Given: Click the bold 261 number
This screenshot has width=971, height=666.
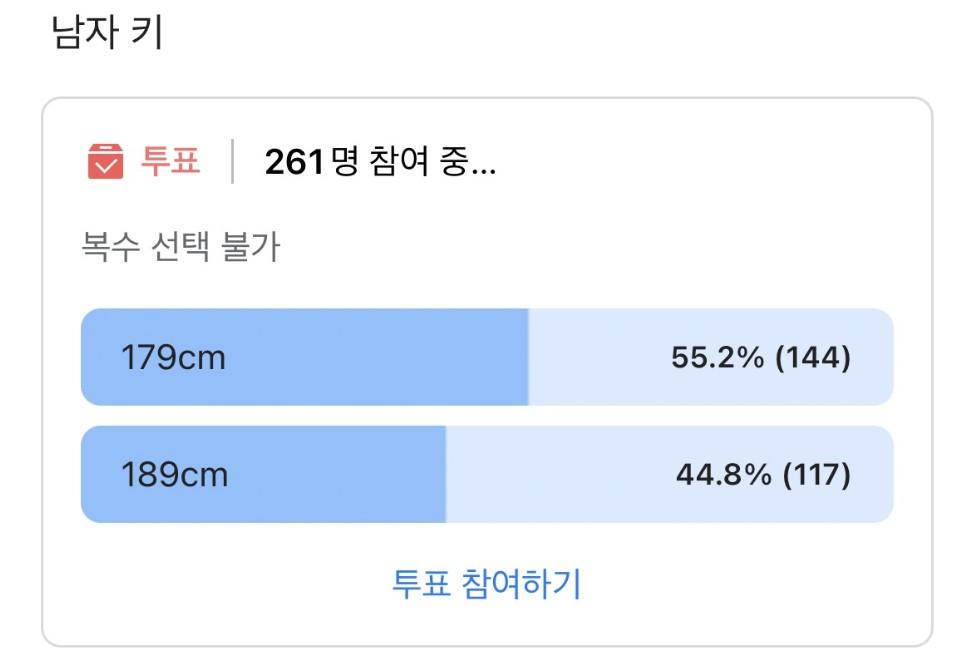Looking at the screenshot, I should (x=294, y=162).
